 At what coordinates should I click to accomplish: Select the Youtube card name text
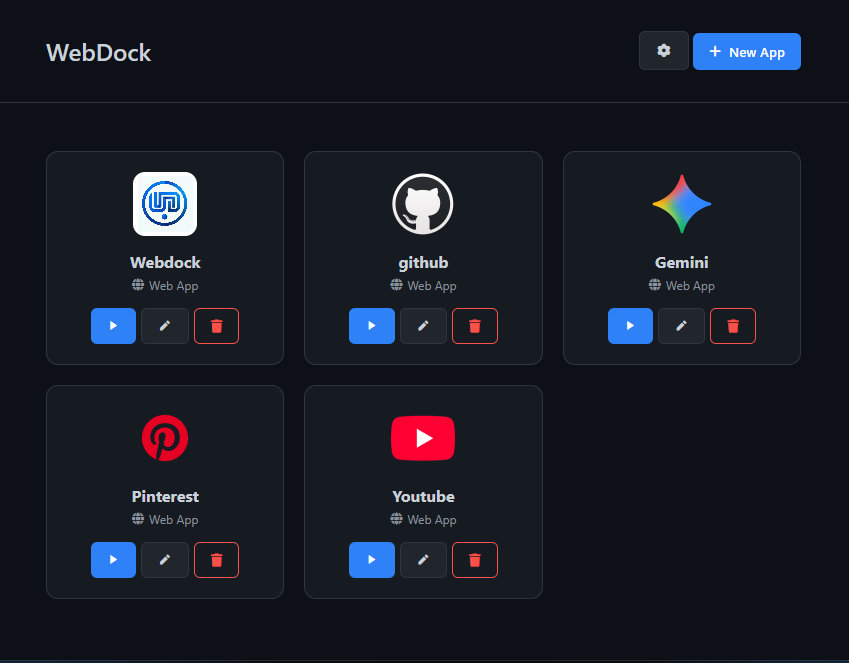pyautogui.click(x=423, y=497)
